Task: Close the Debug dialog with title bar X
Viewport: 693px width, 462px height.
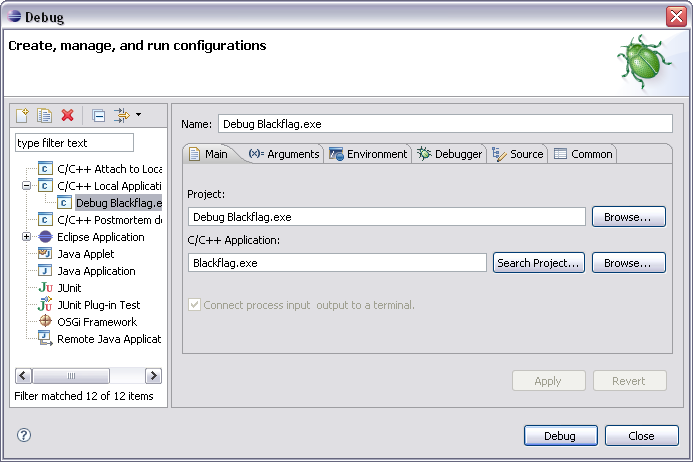Action: pos(676,17)
